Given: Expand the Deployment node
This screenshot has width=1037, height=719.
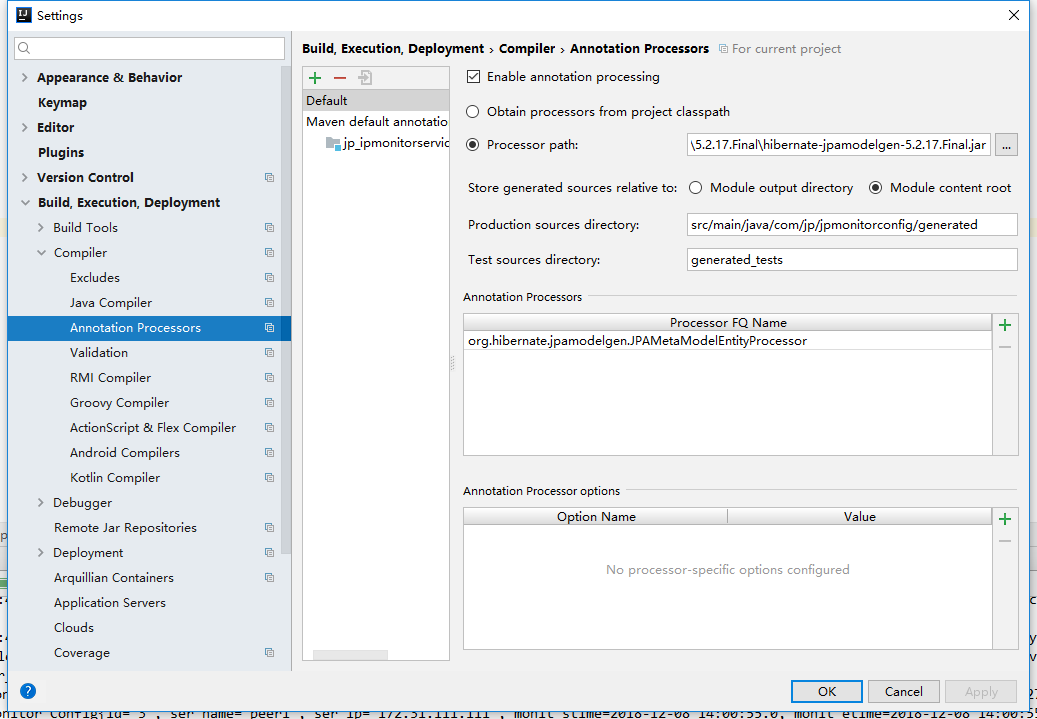Looking at the screenshot, I should coord(41,553).
